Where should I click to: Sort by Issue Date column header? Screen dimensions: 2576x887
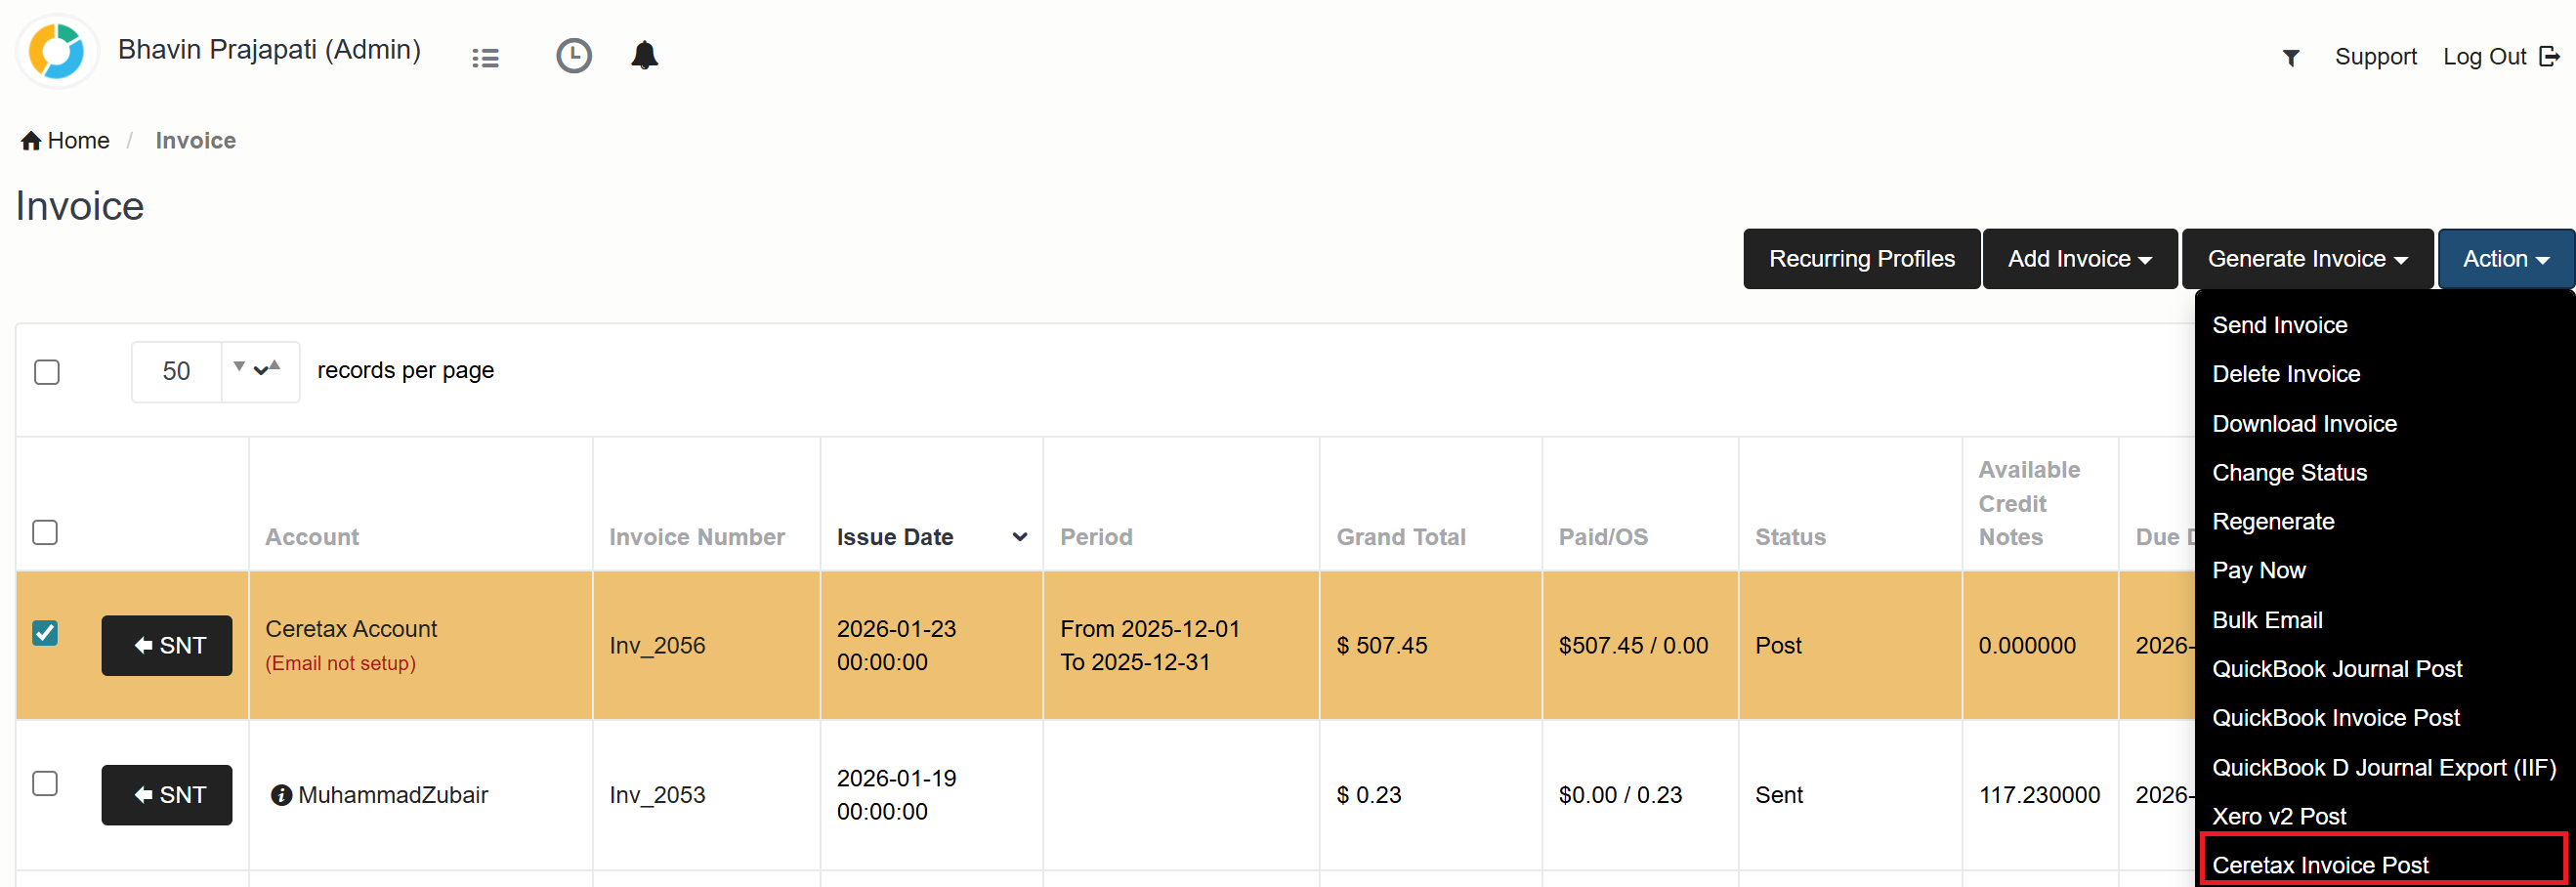tap(895, 537)
